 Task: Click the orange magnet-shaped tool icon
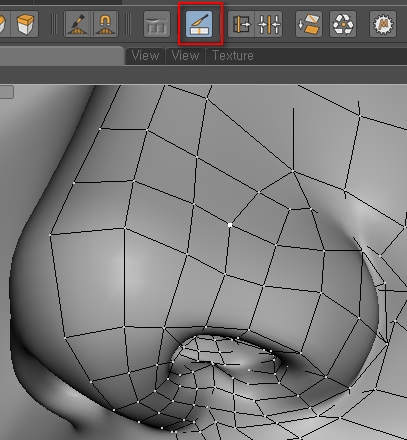(x=105, y=24)
